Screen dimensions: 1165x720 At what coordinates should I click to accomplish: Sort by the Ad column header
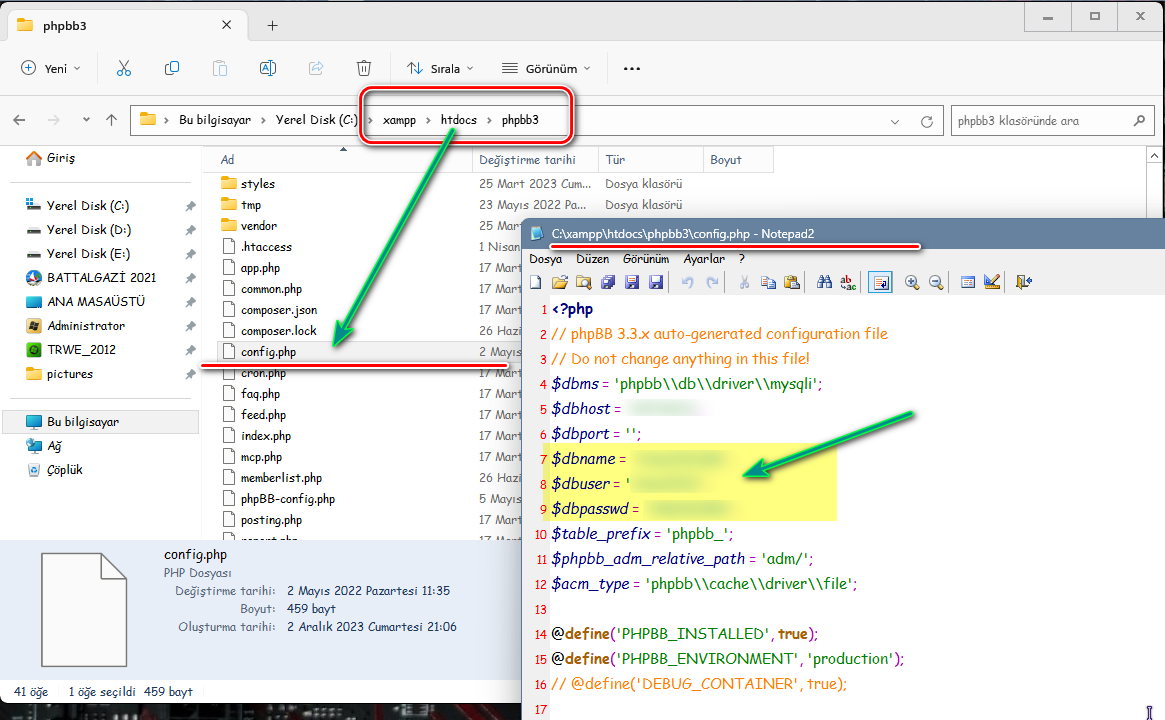tap(338, 160)
